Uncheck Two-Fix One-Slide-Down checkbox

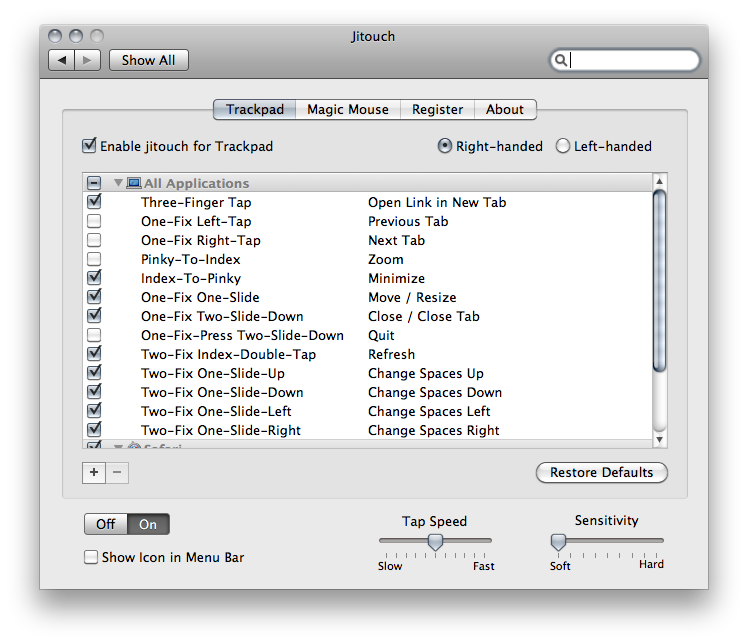coord(94,391)
